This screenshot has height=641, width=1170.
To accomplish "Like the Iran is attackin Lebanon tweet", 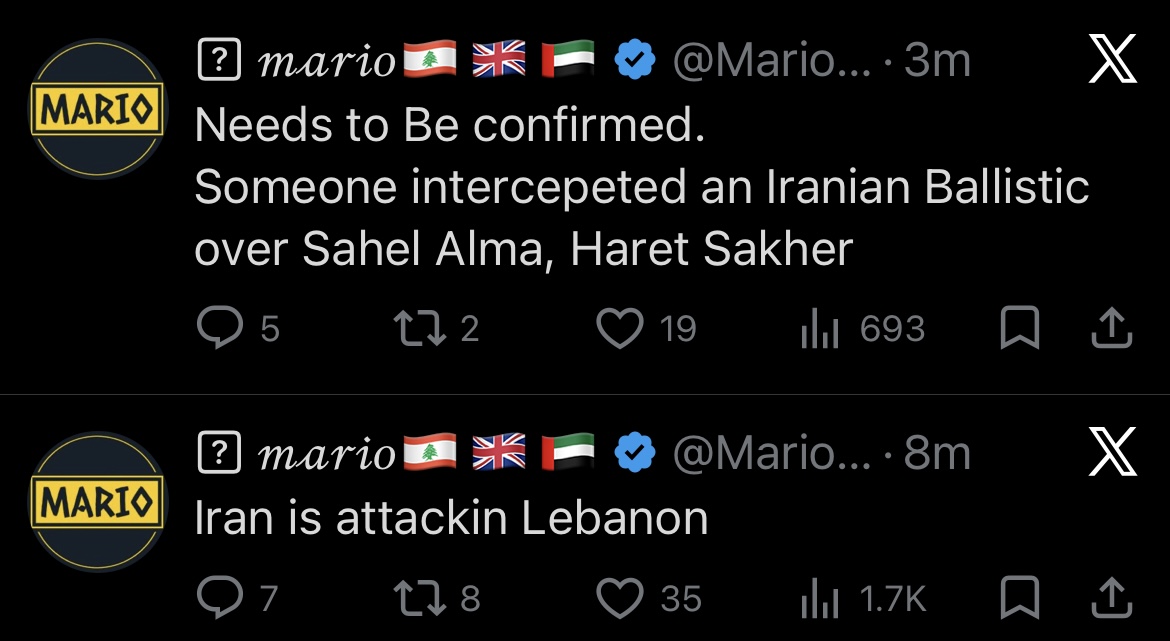I will point(620,598).
